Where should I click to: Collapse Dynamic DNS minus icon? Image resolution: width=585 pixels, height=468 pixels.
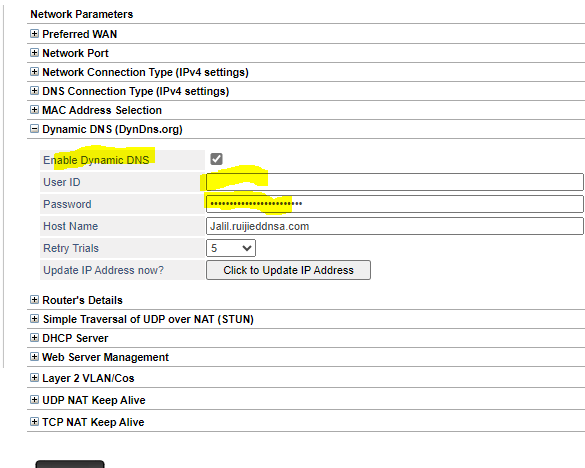click(34, 129)
